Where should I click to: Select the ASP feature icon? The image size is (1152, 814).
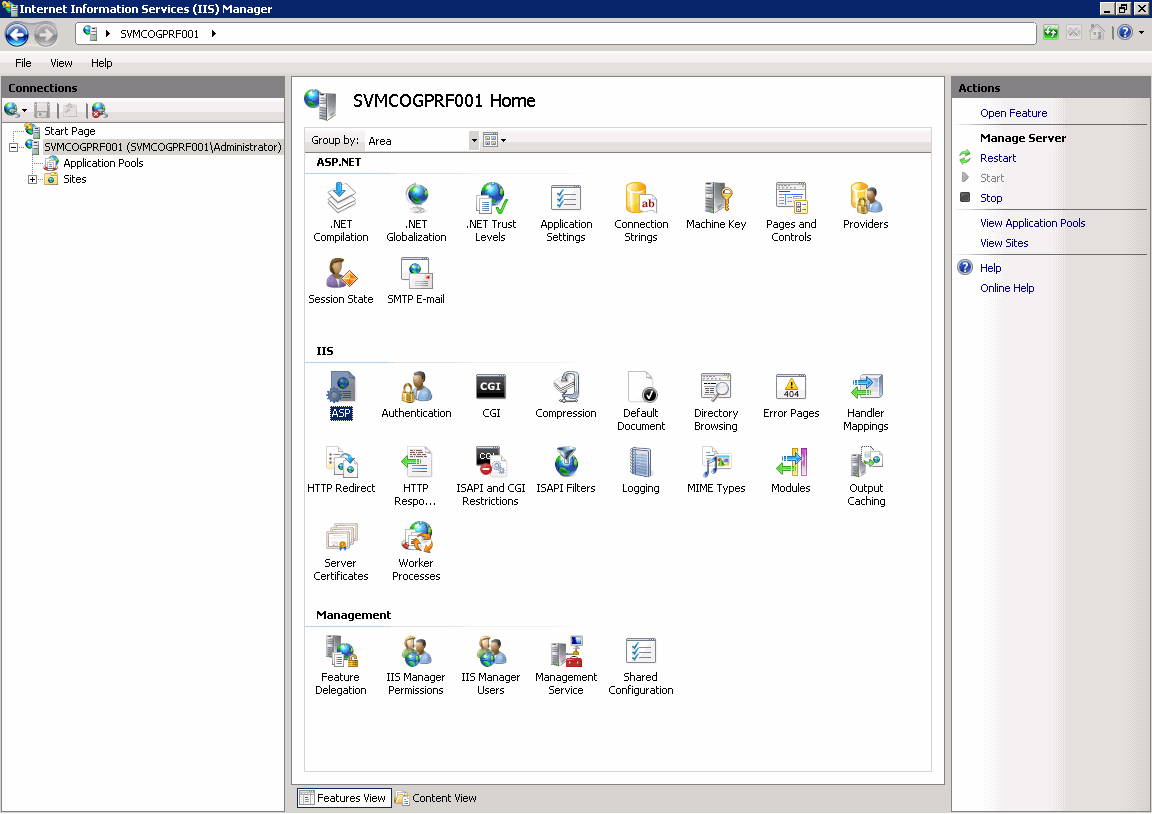[x=341, y=395]
